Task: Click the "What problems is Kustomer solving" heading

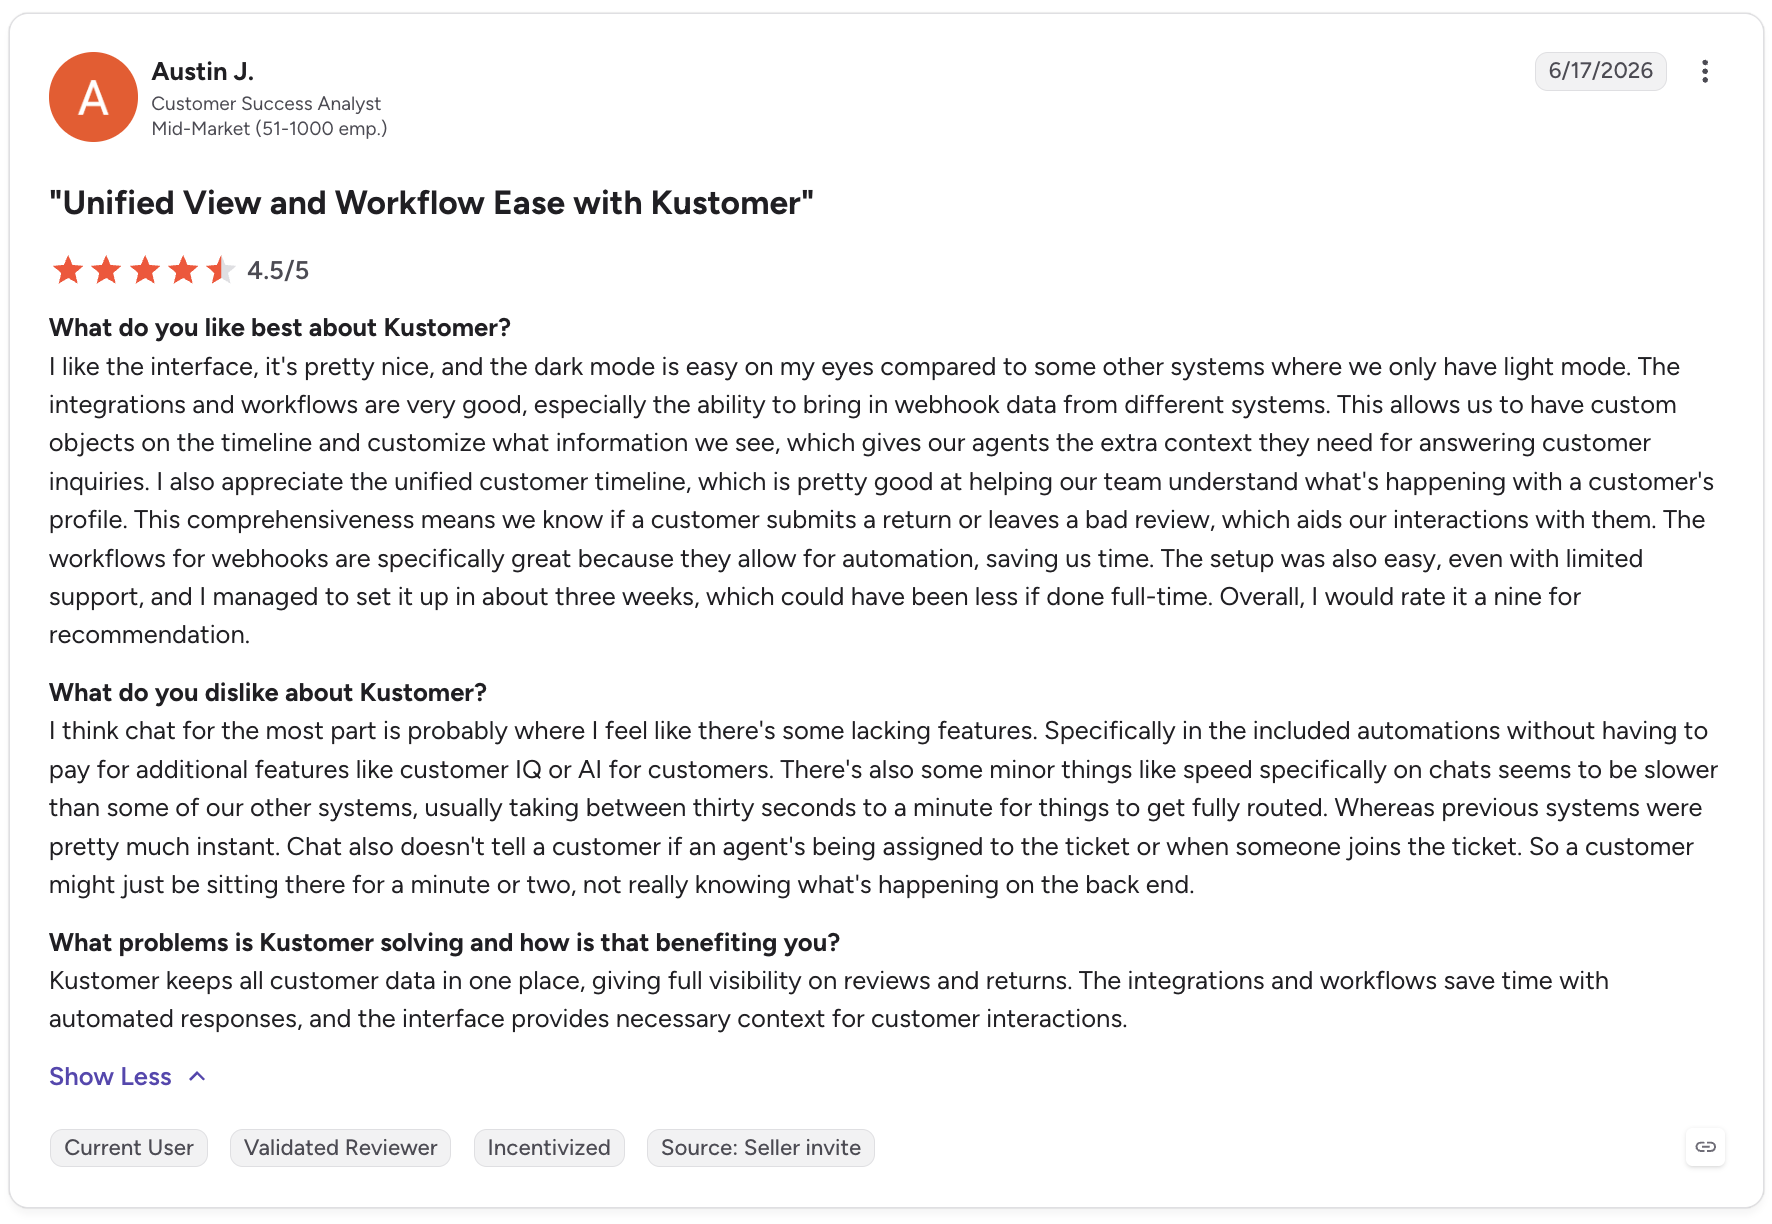Action: coord(444,943)
